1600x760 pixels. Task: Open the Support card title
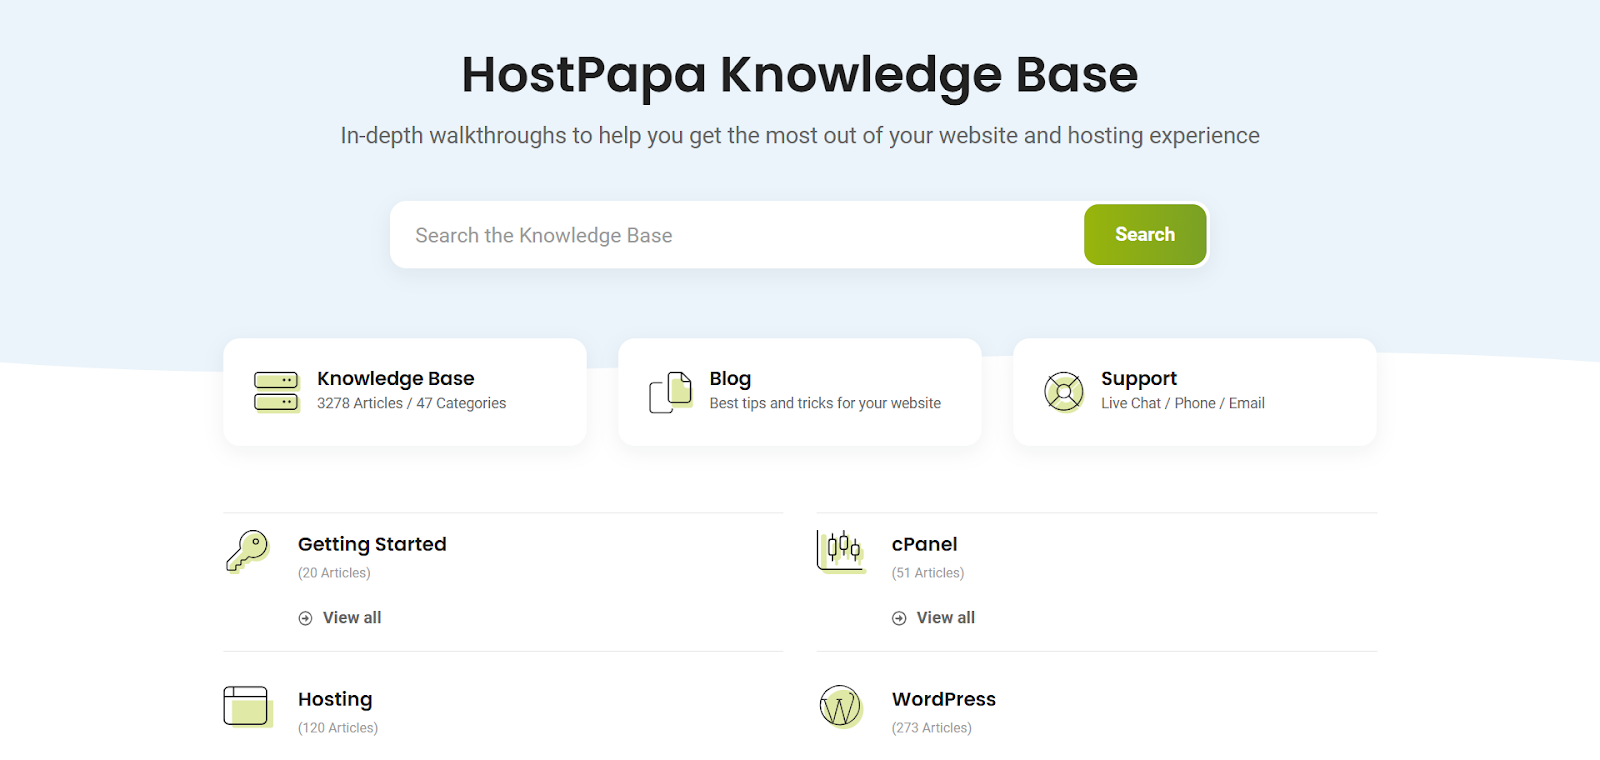point(1139,379)
